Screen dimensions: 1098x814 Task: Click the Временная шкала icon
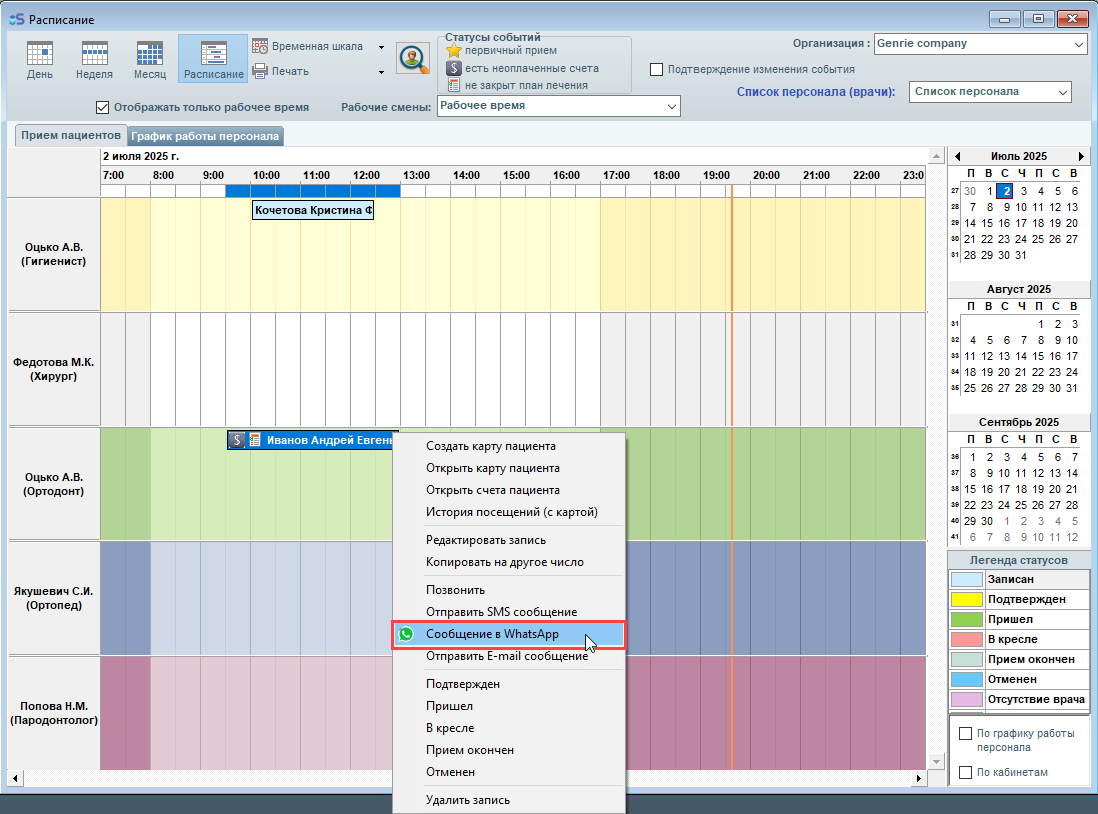coord(260,46)
